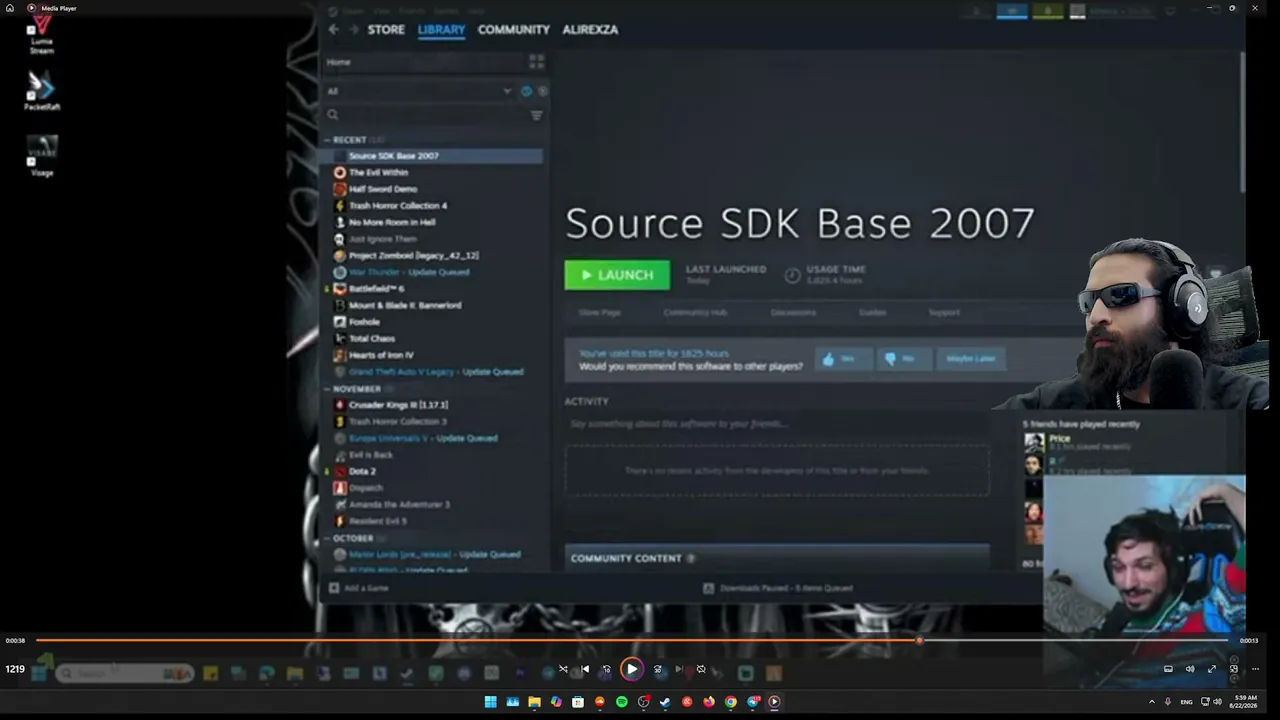Viewport: 1280px width, 720px height.
Task: Click the Media Player seek bar handle
Action: click(919, 640)
